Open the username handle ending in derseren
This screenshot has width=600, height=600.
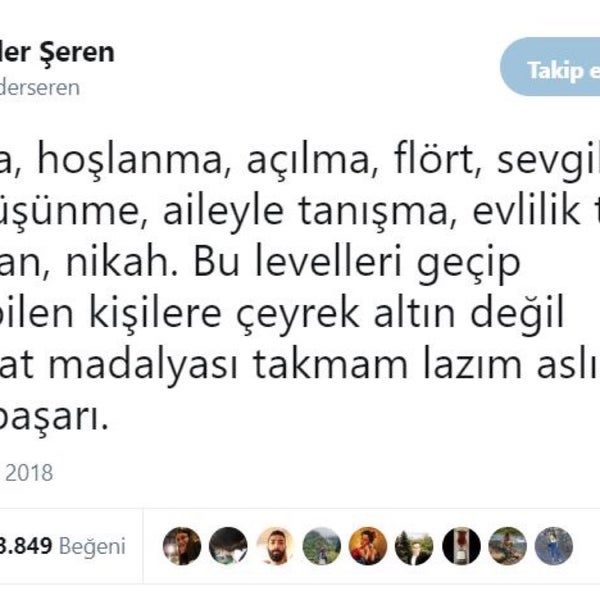39,87
